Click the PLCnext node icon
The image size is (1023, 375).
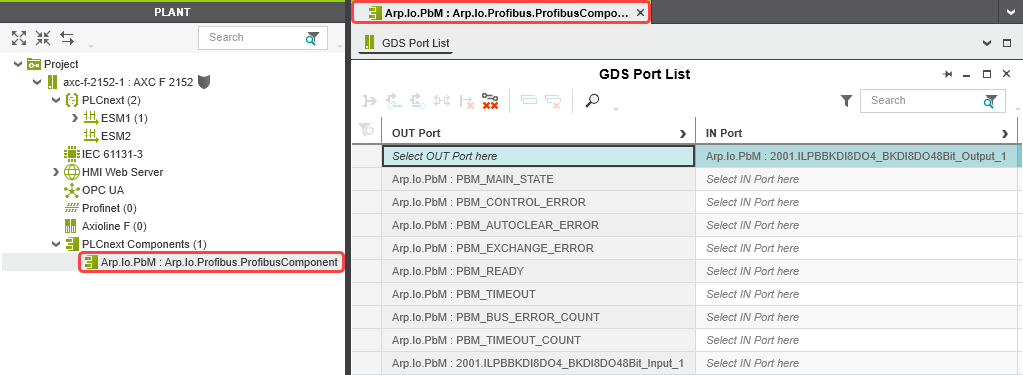[72, 100]
